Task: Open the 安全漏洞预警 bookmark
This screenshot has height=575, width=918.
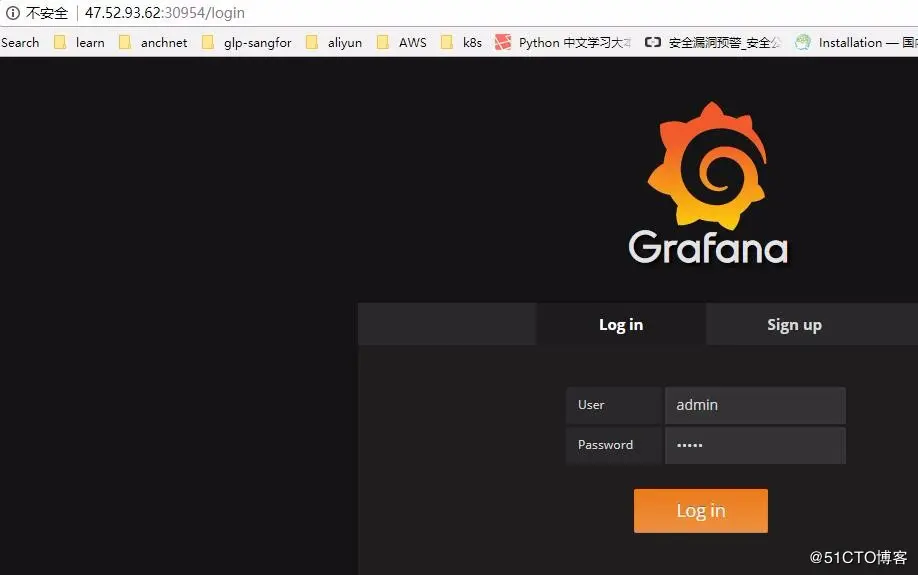Action: click(x=713, y=42)
